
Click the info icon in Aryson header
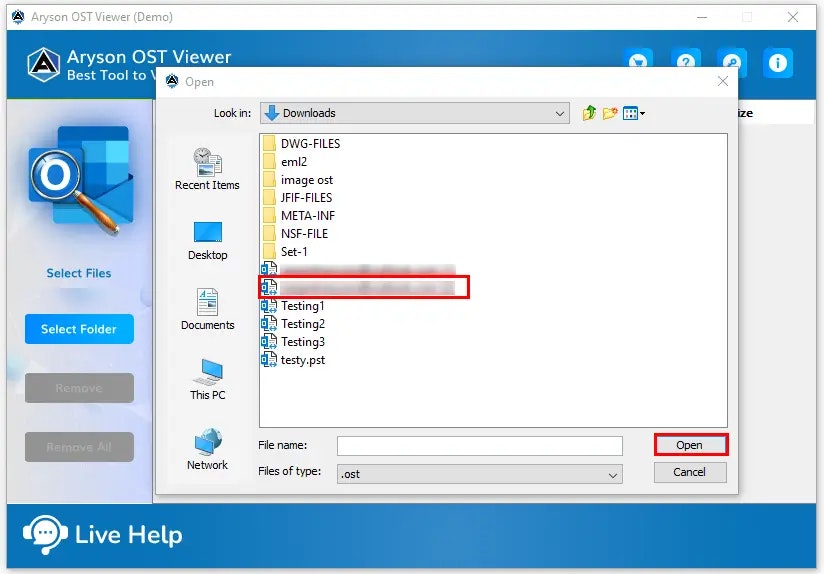click(778, 63)
